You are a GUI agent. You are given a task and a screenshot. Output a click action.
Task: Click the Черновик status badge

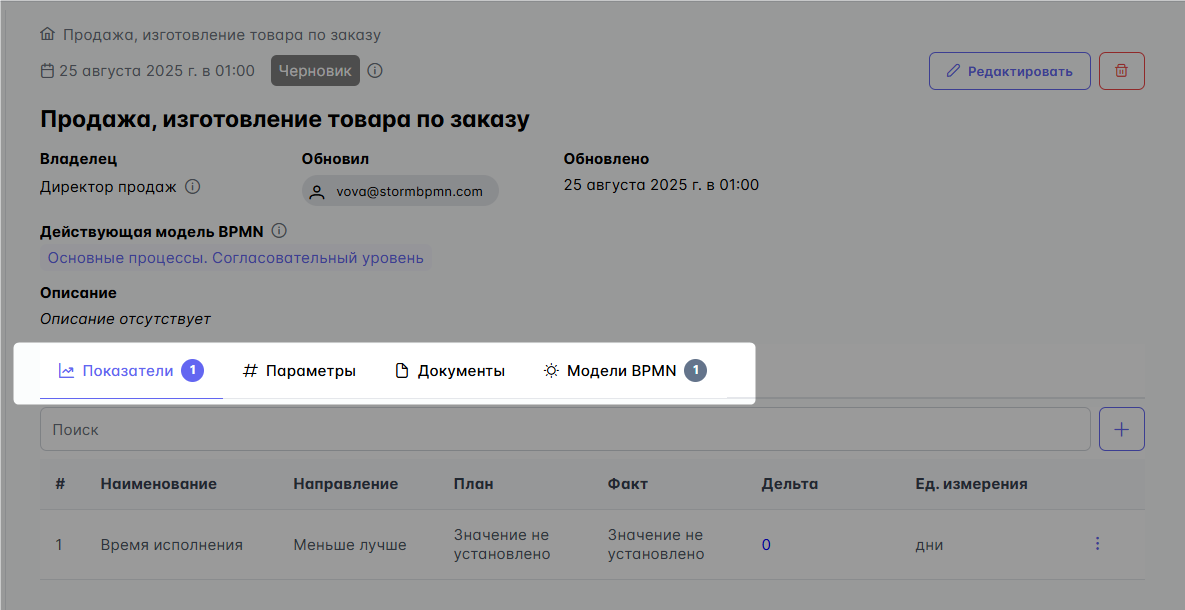[315, 71]
